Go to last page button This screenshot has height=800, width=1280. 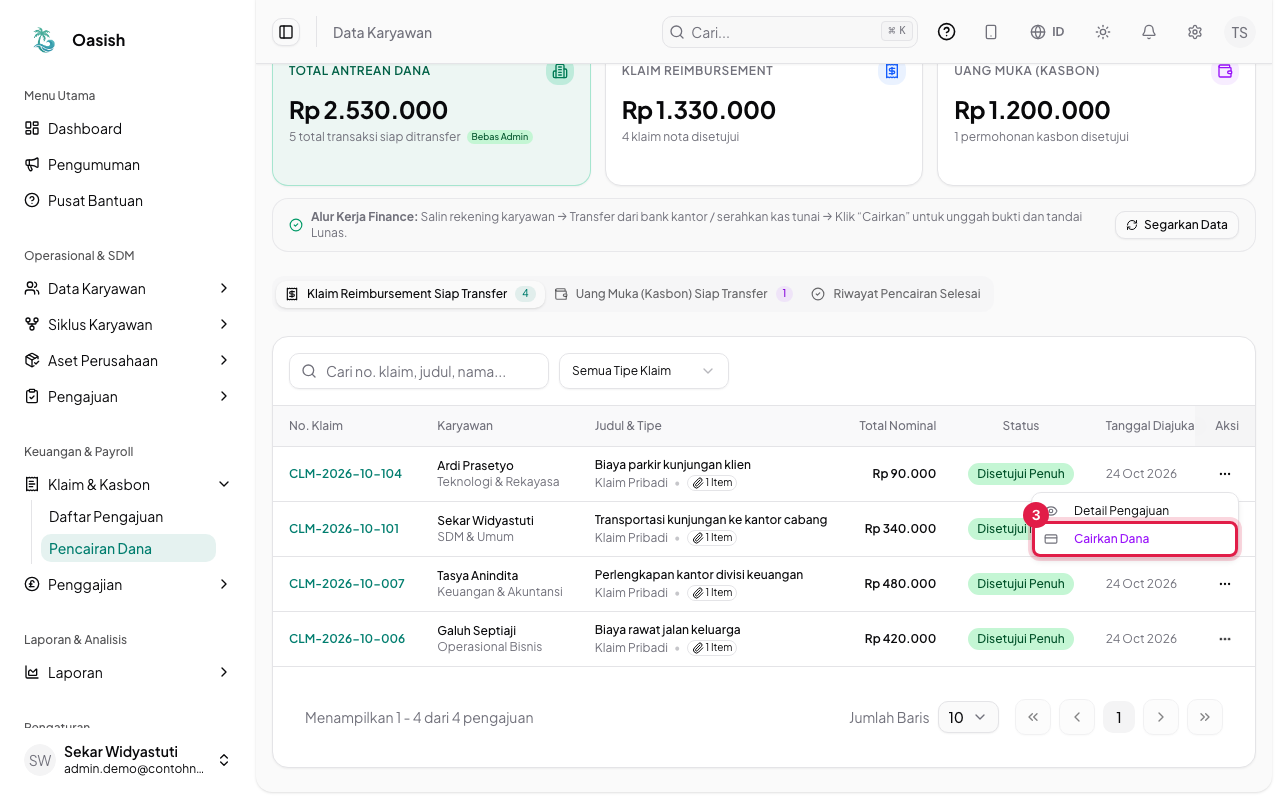point(1205,717)
